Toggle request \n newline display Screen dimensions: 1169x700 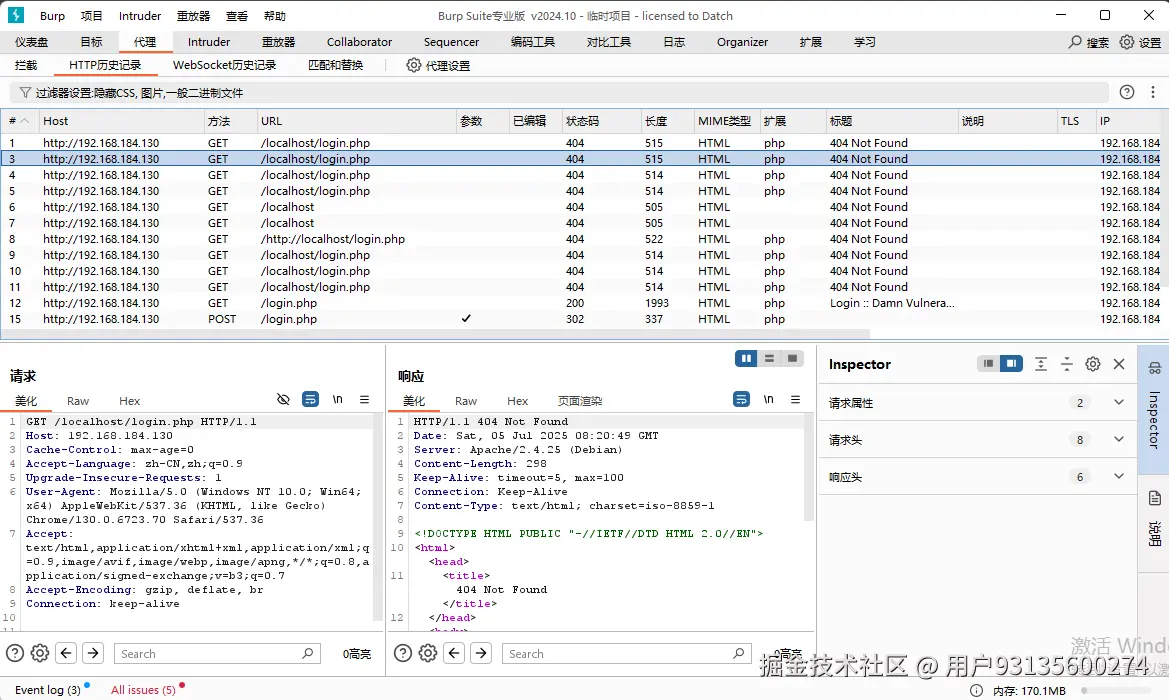tap(338, 400)
